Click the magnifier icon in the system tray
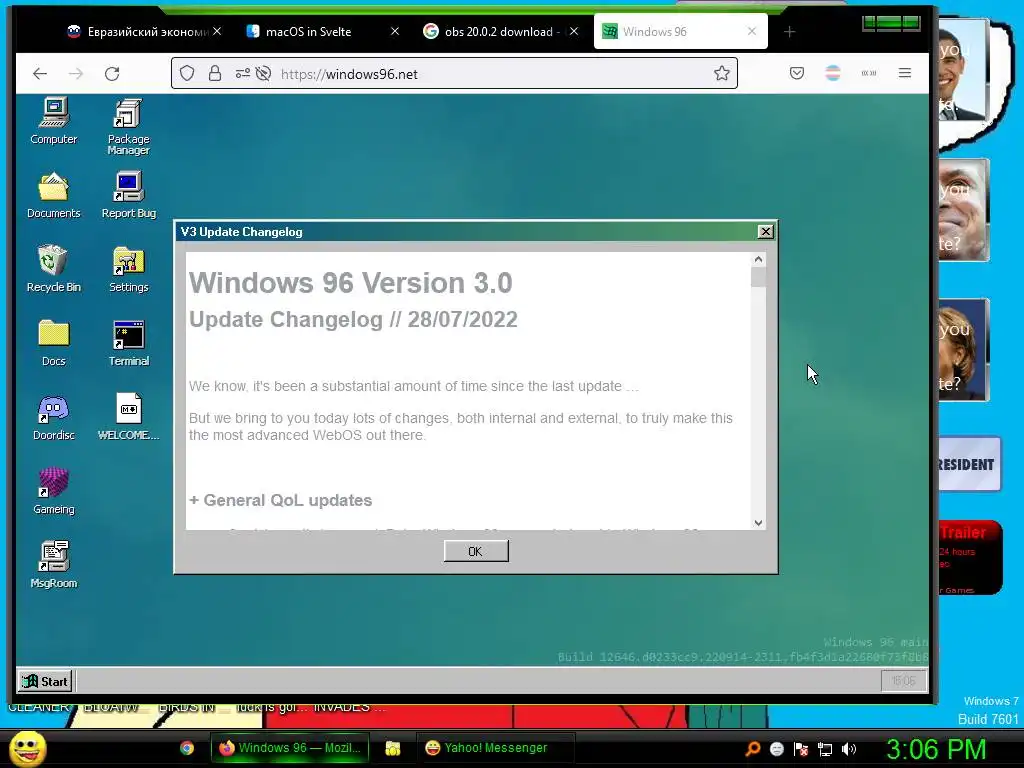 click(x=752, y=749)
